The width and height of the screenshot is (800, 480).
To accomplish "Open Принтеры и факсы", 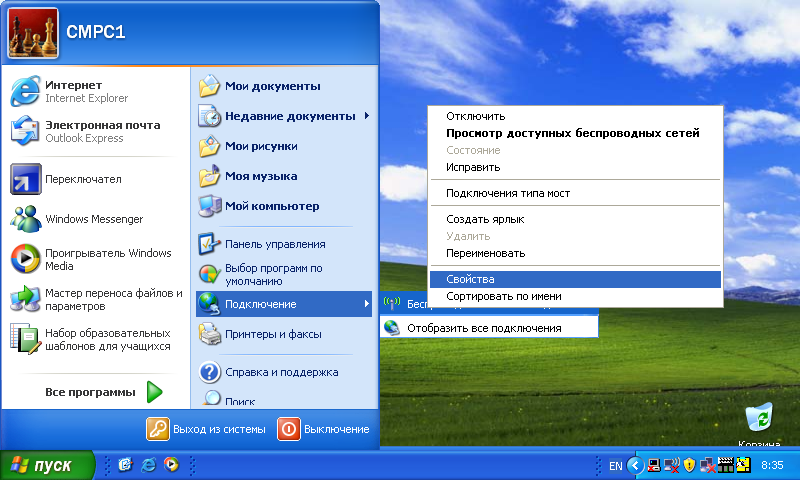I will pos(284,334).
